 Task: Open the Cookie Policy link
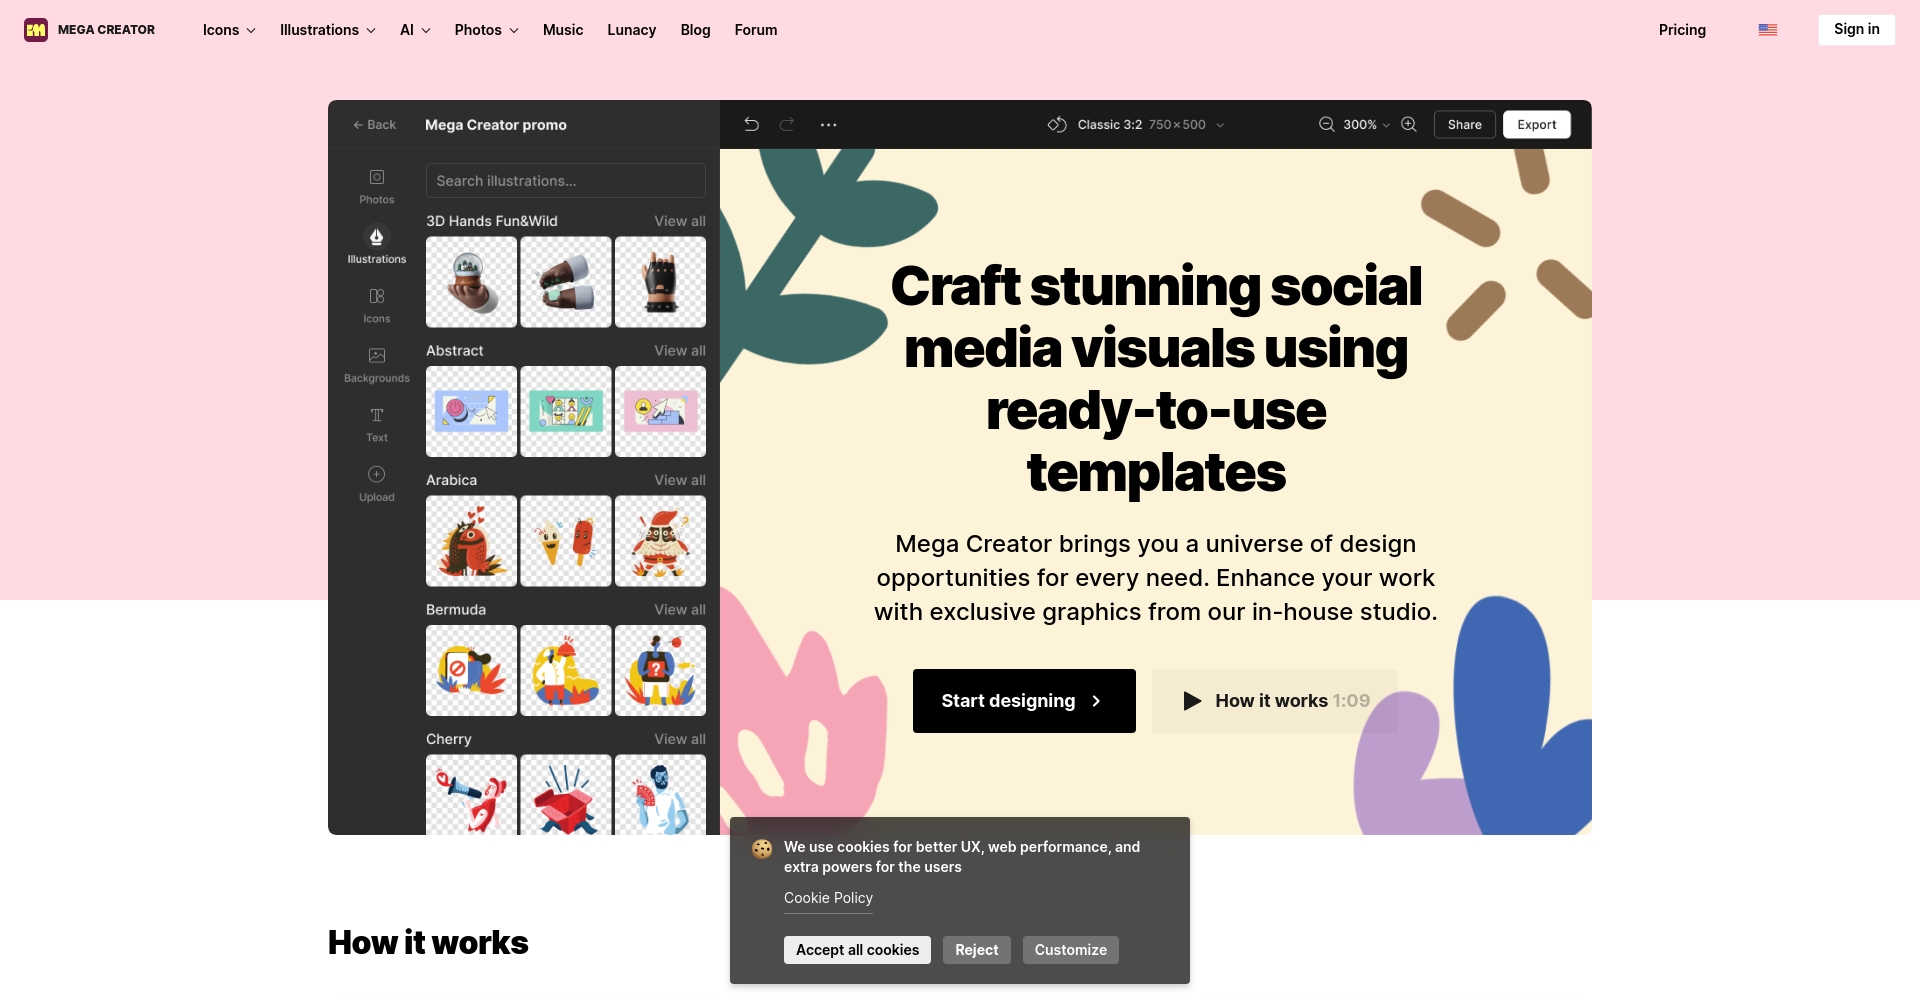(x=828, y=898)
